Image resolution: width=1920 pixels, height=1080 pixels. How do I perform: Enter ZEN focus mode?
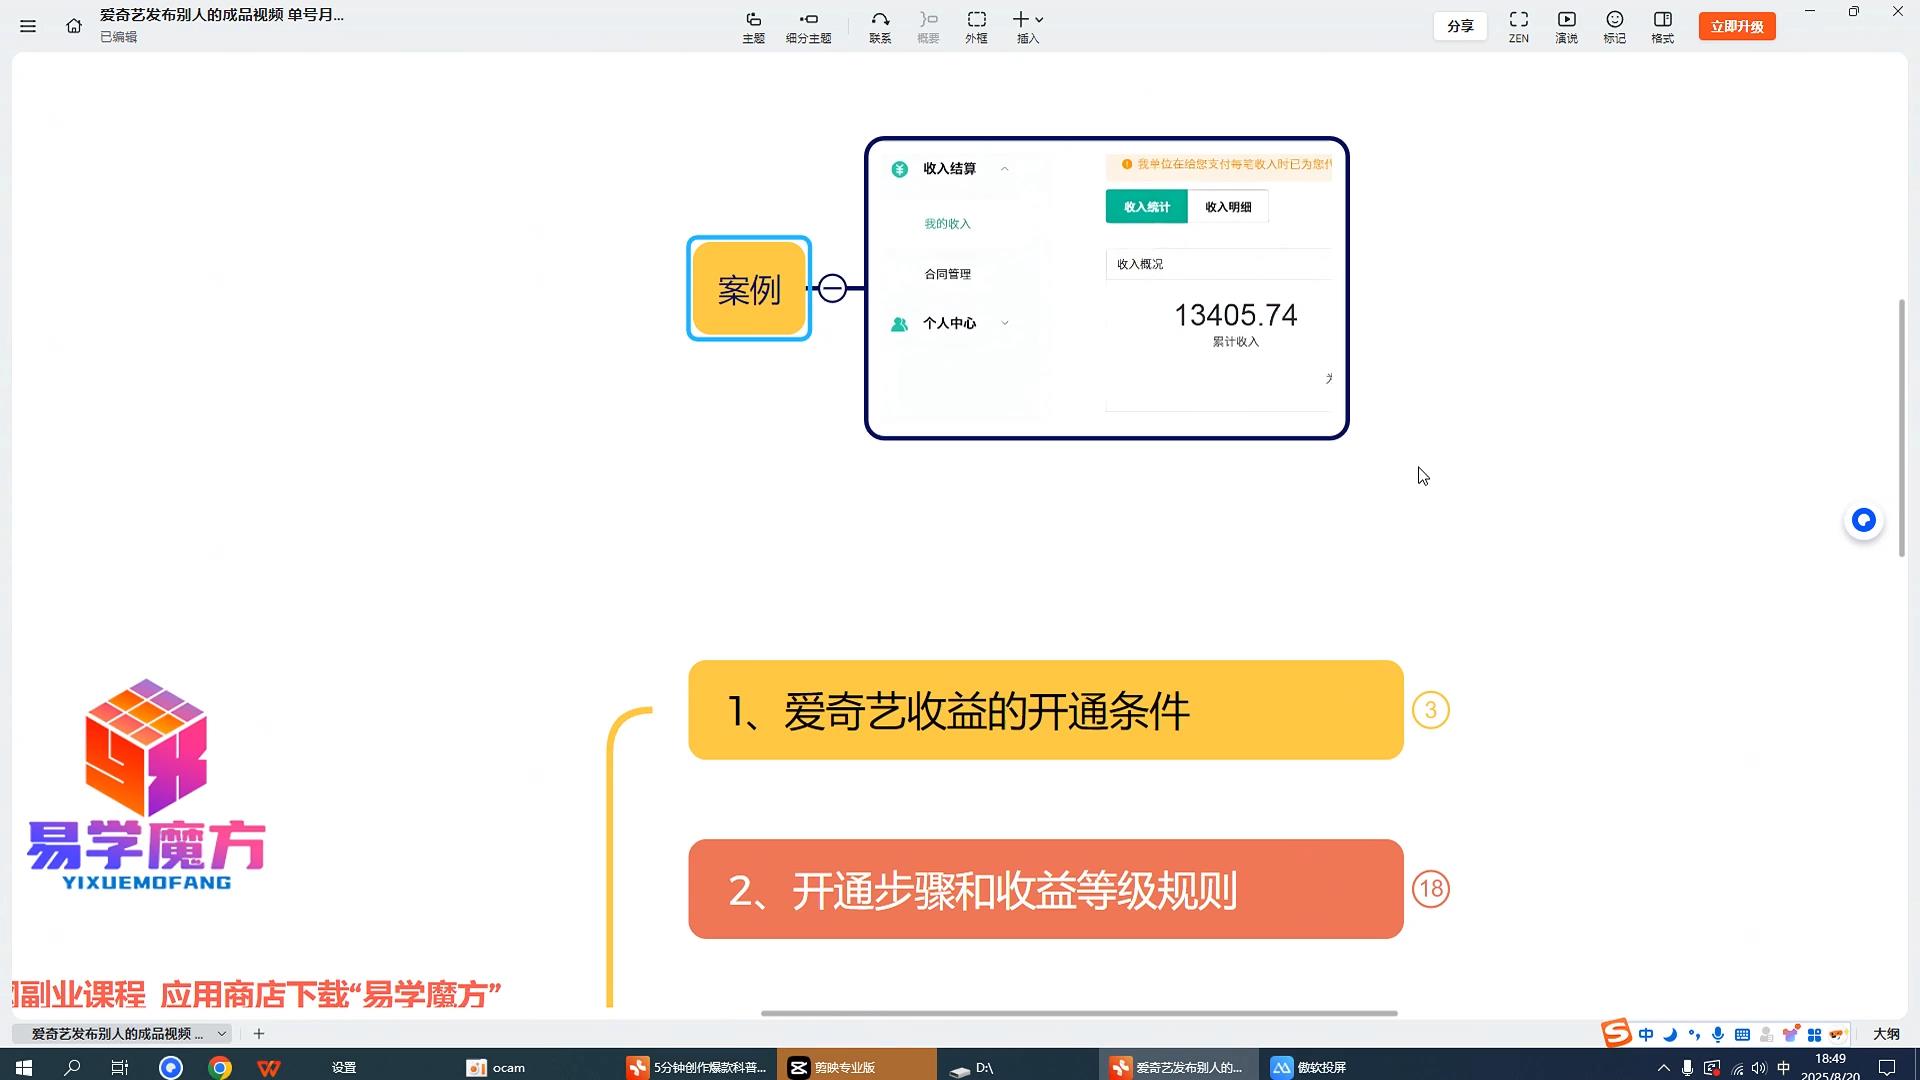click(1518, 25)
